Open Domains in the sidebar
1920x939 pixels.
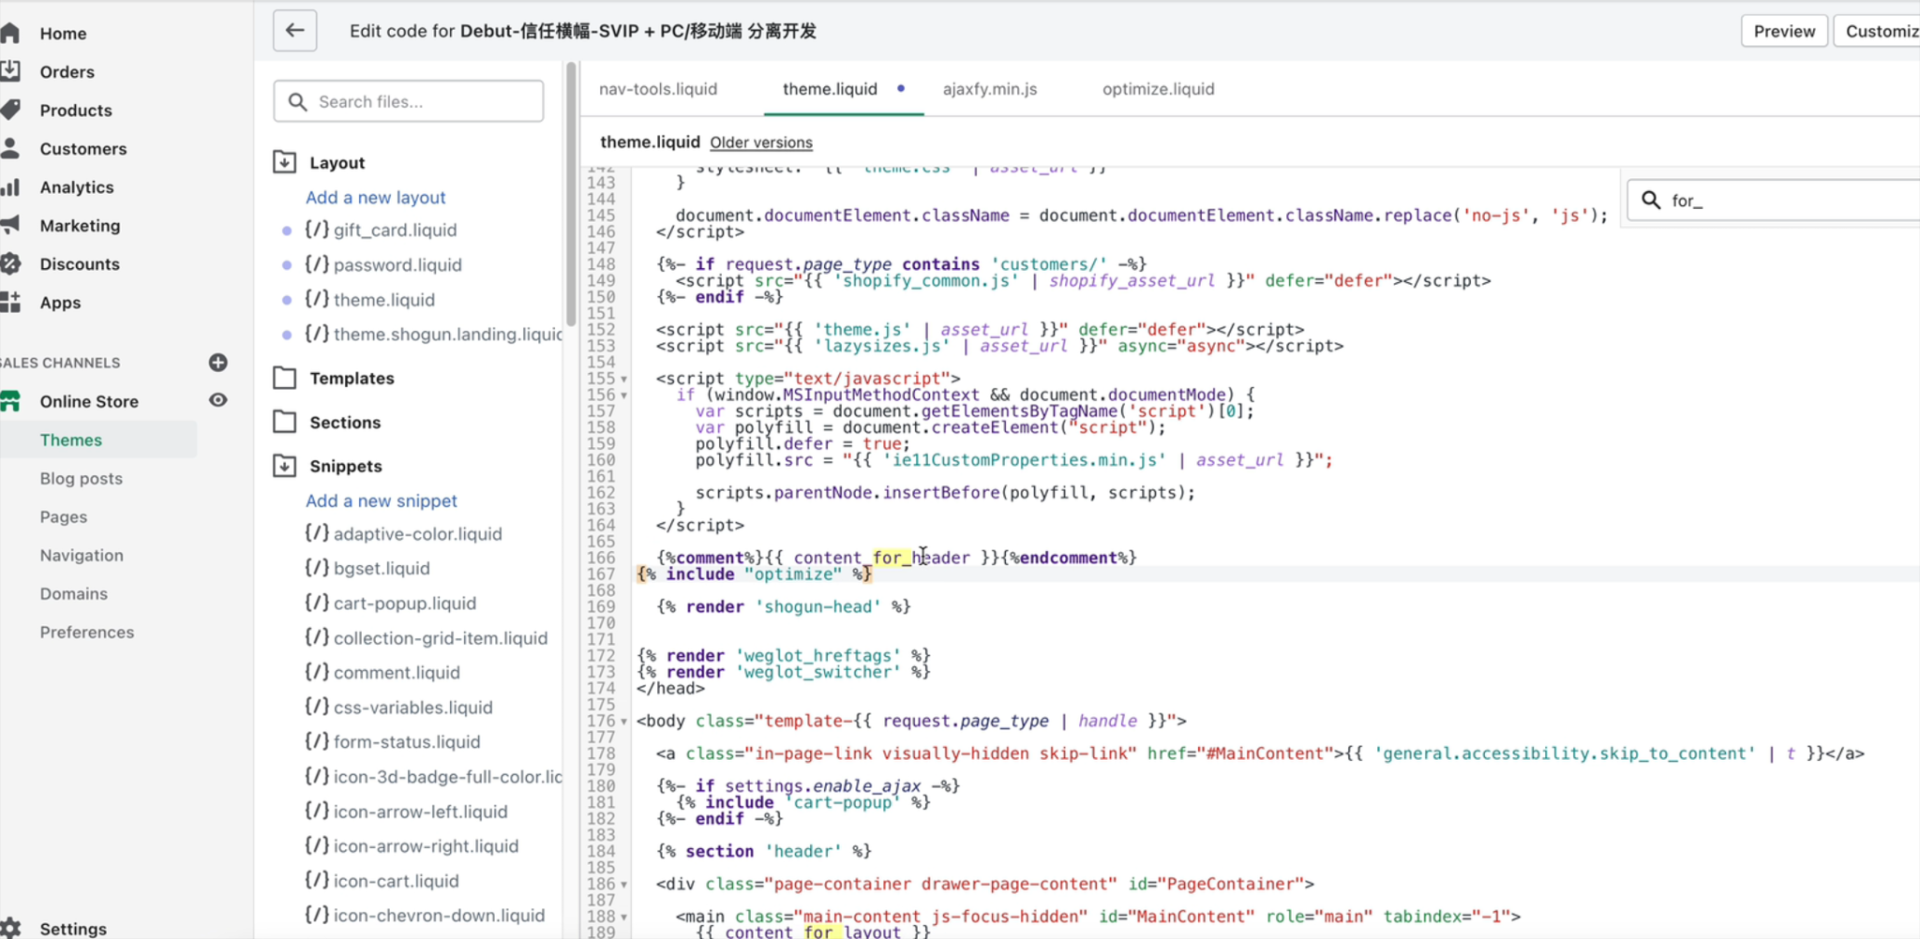[74, 593]
